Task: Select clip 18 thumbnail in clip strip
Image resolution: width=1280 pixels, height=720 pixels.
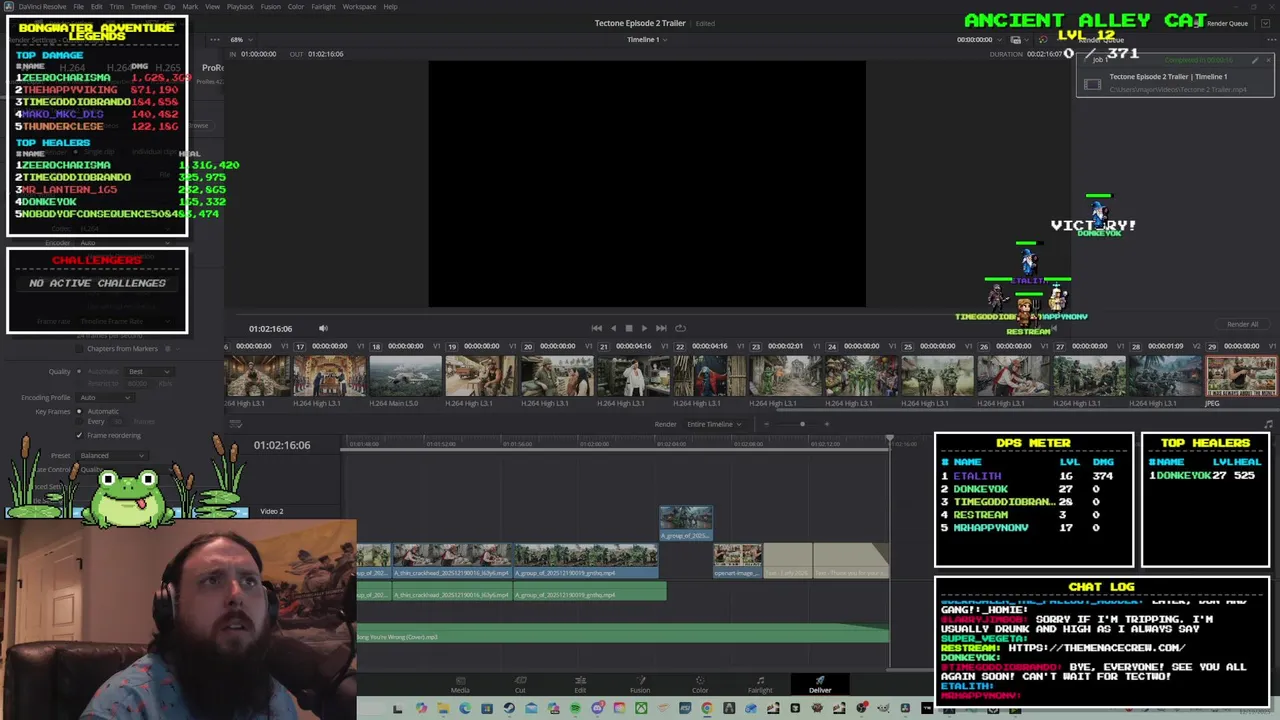Action: pyautogui.click(x=405, y=376)
